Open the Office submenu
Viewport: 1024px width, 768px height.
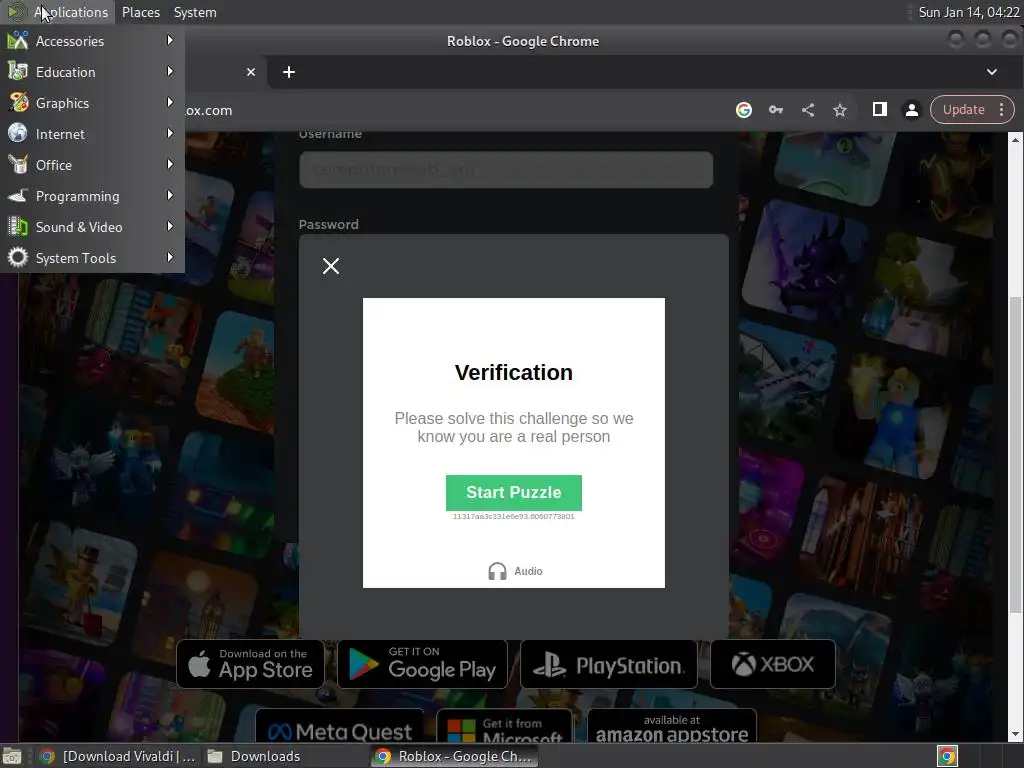tap(92, 165)
